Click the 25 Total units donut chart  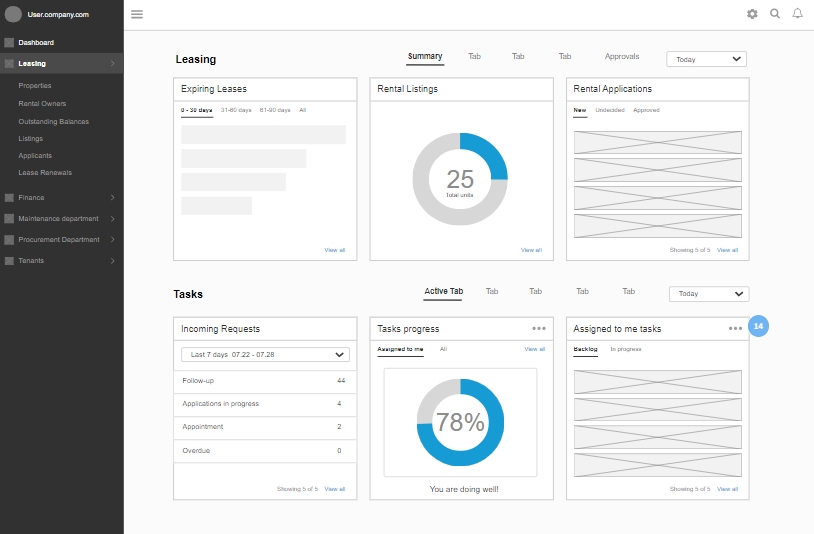coord(460,179)
